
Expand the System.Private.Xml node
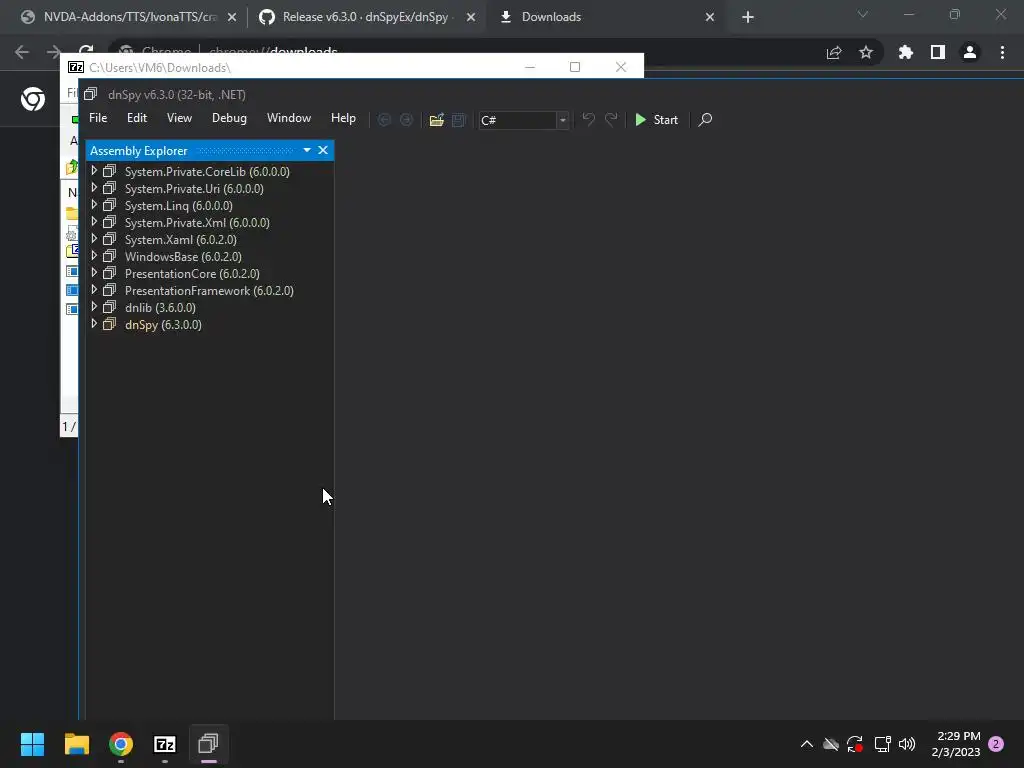point(94,222)
